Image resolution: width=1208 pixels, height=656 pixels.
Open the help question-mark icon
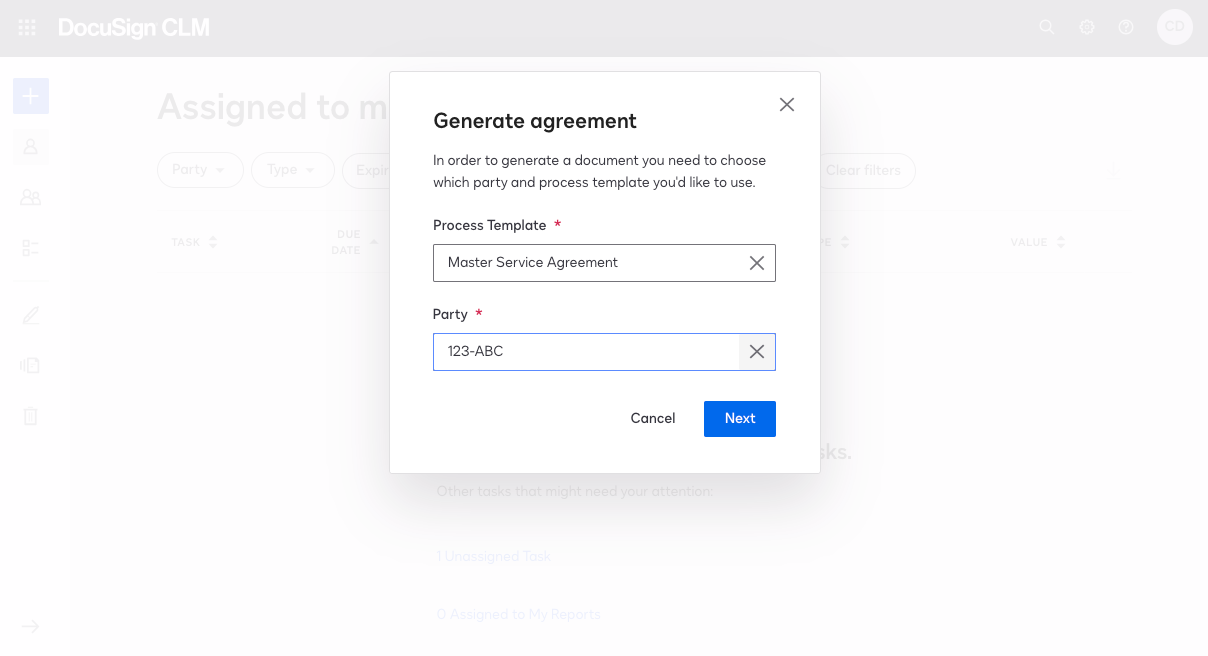coord(1126,27)
